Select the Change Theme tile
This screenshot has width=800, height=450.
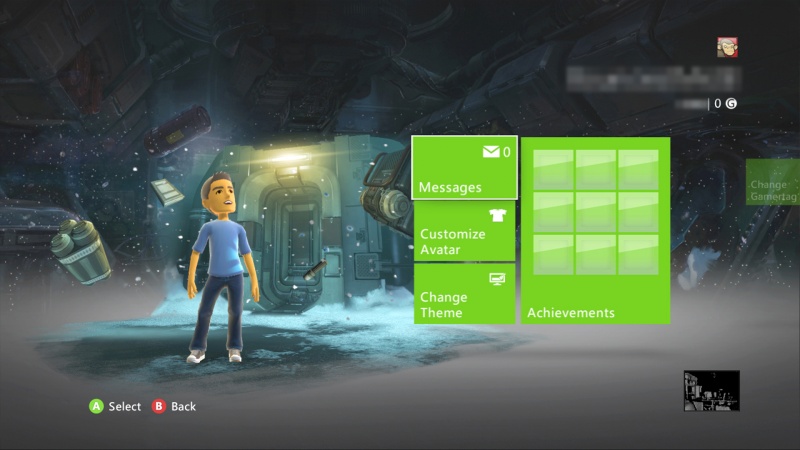click(464, 294)
